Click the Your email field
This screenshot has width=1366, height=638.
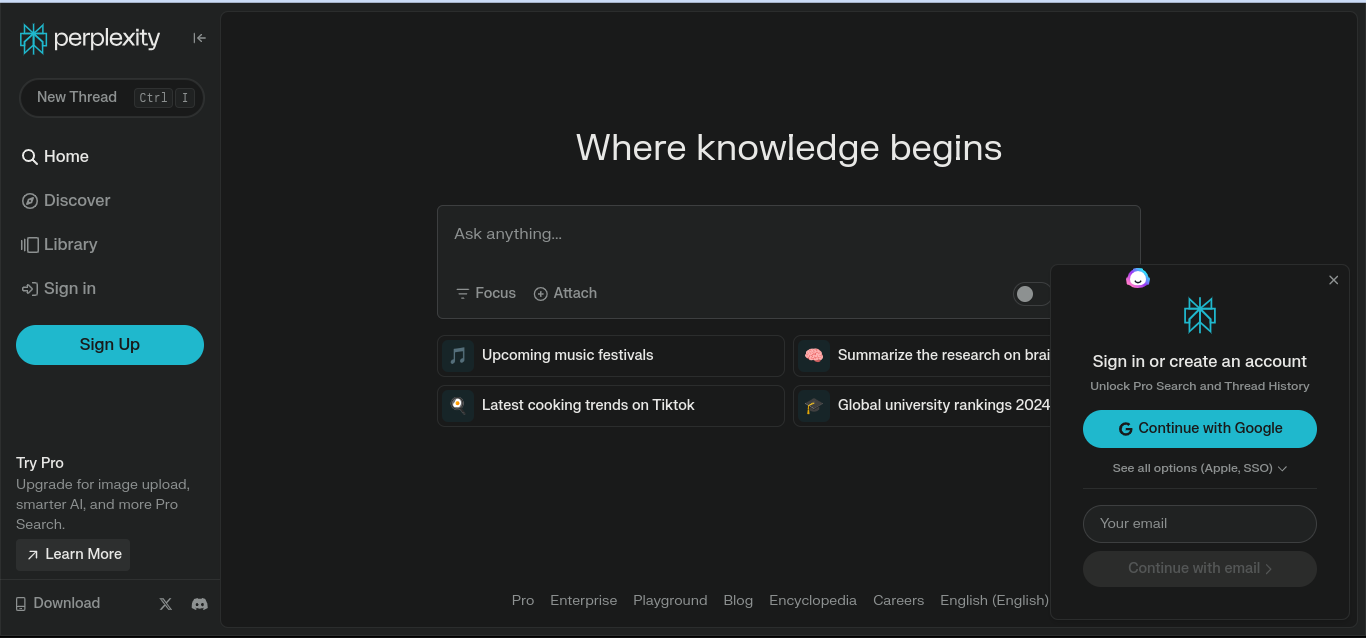click(1200, 524)
